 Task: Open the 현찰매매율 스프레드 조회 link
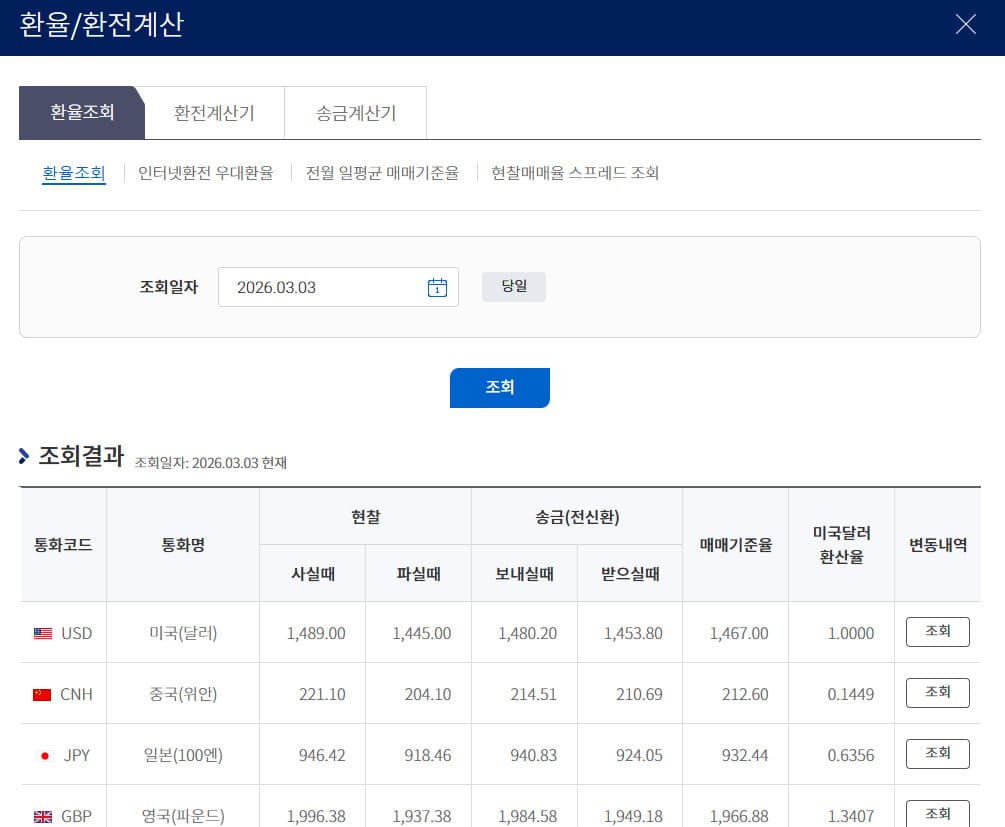(575, 173)
